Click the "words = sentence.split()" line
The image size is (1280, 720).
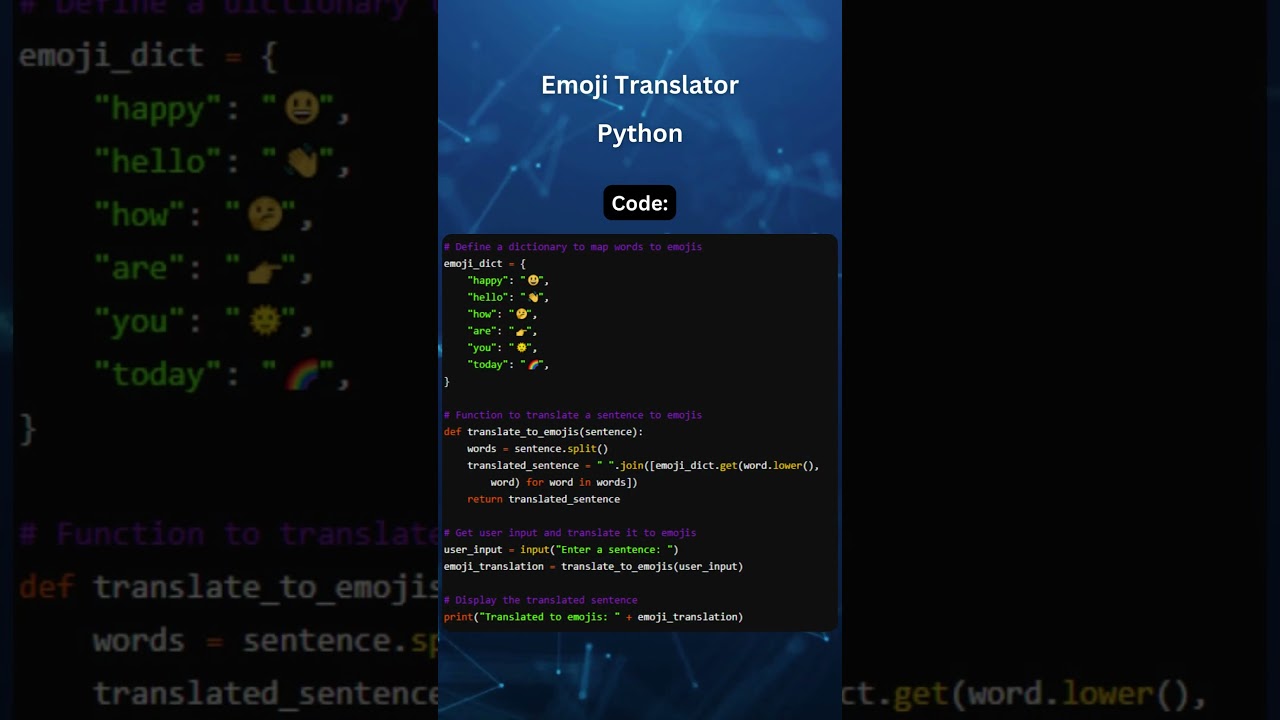coord(537,449)
